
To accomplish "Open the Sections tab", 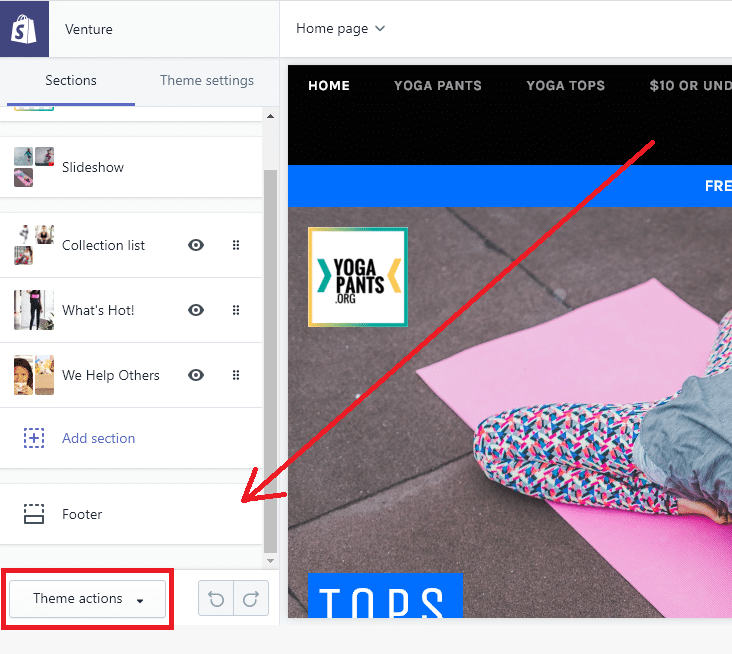I will click(x=71, y=80).
